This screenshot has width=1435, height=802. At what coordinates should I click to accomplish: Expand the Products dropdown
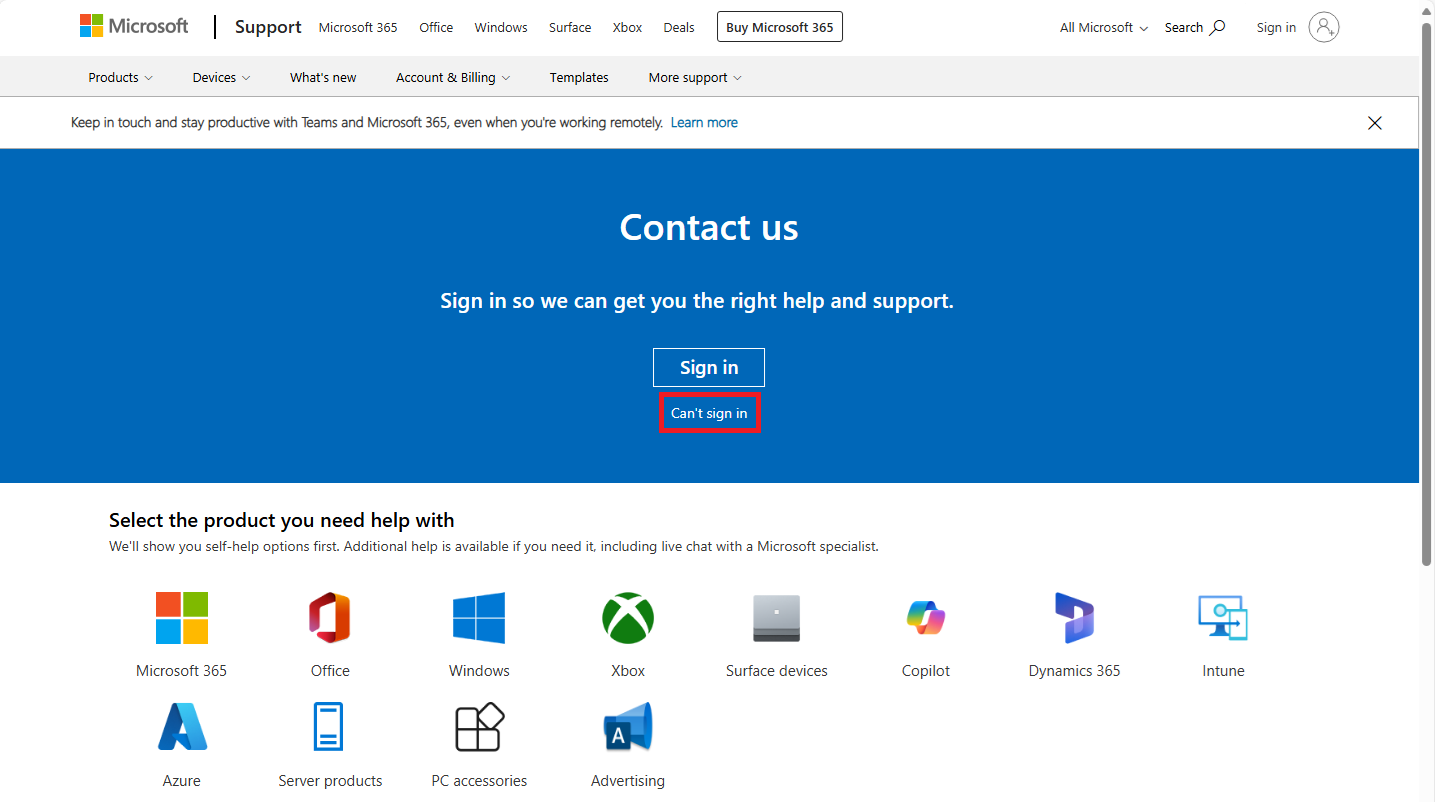click(121, 77)
